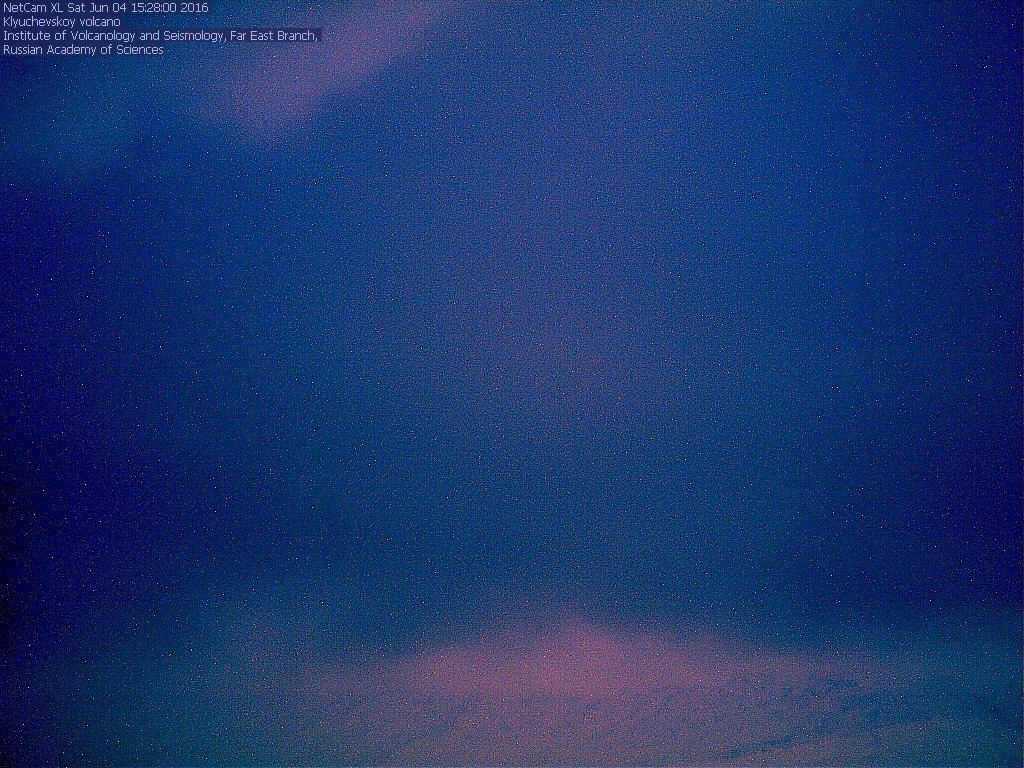Image resolution: width=1024 pixels, height=768 pixels.
Task: Select the 'Klyuchevskoy volcano' caption text
Action: (62, 22)
